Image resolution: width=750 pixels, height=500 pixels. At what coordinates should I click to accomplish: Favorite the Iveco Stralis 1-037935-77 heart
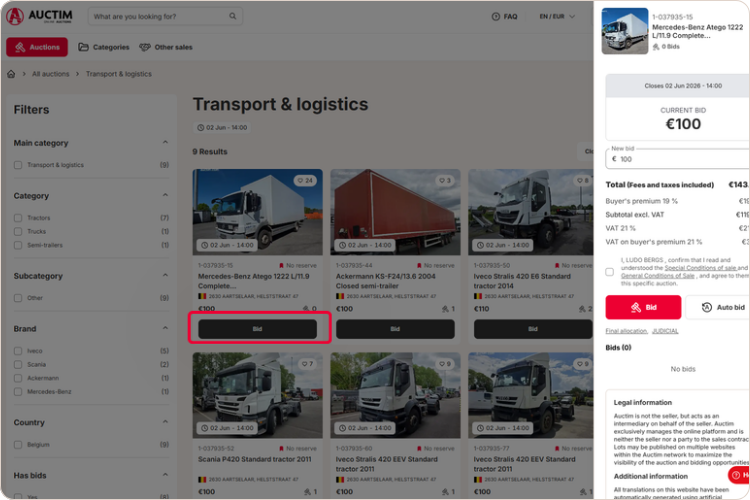583,364
